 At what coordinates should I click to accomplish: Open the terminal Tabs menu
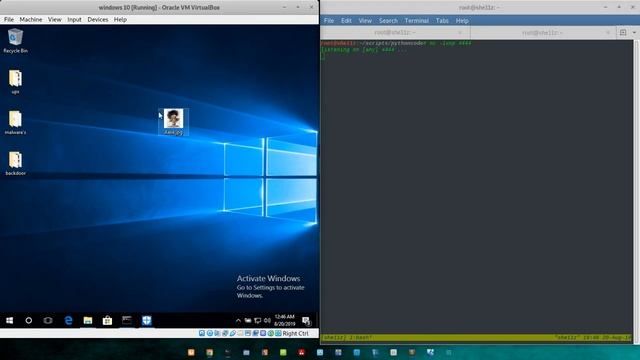pos(442,20)
